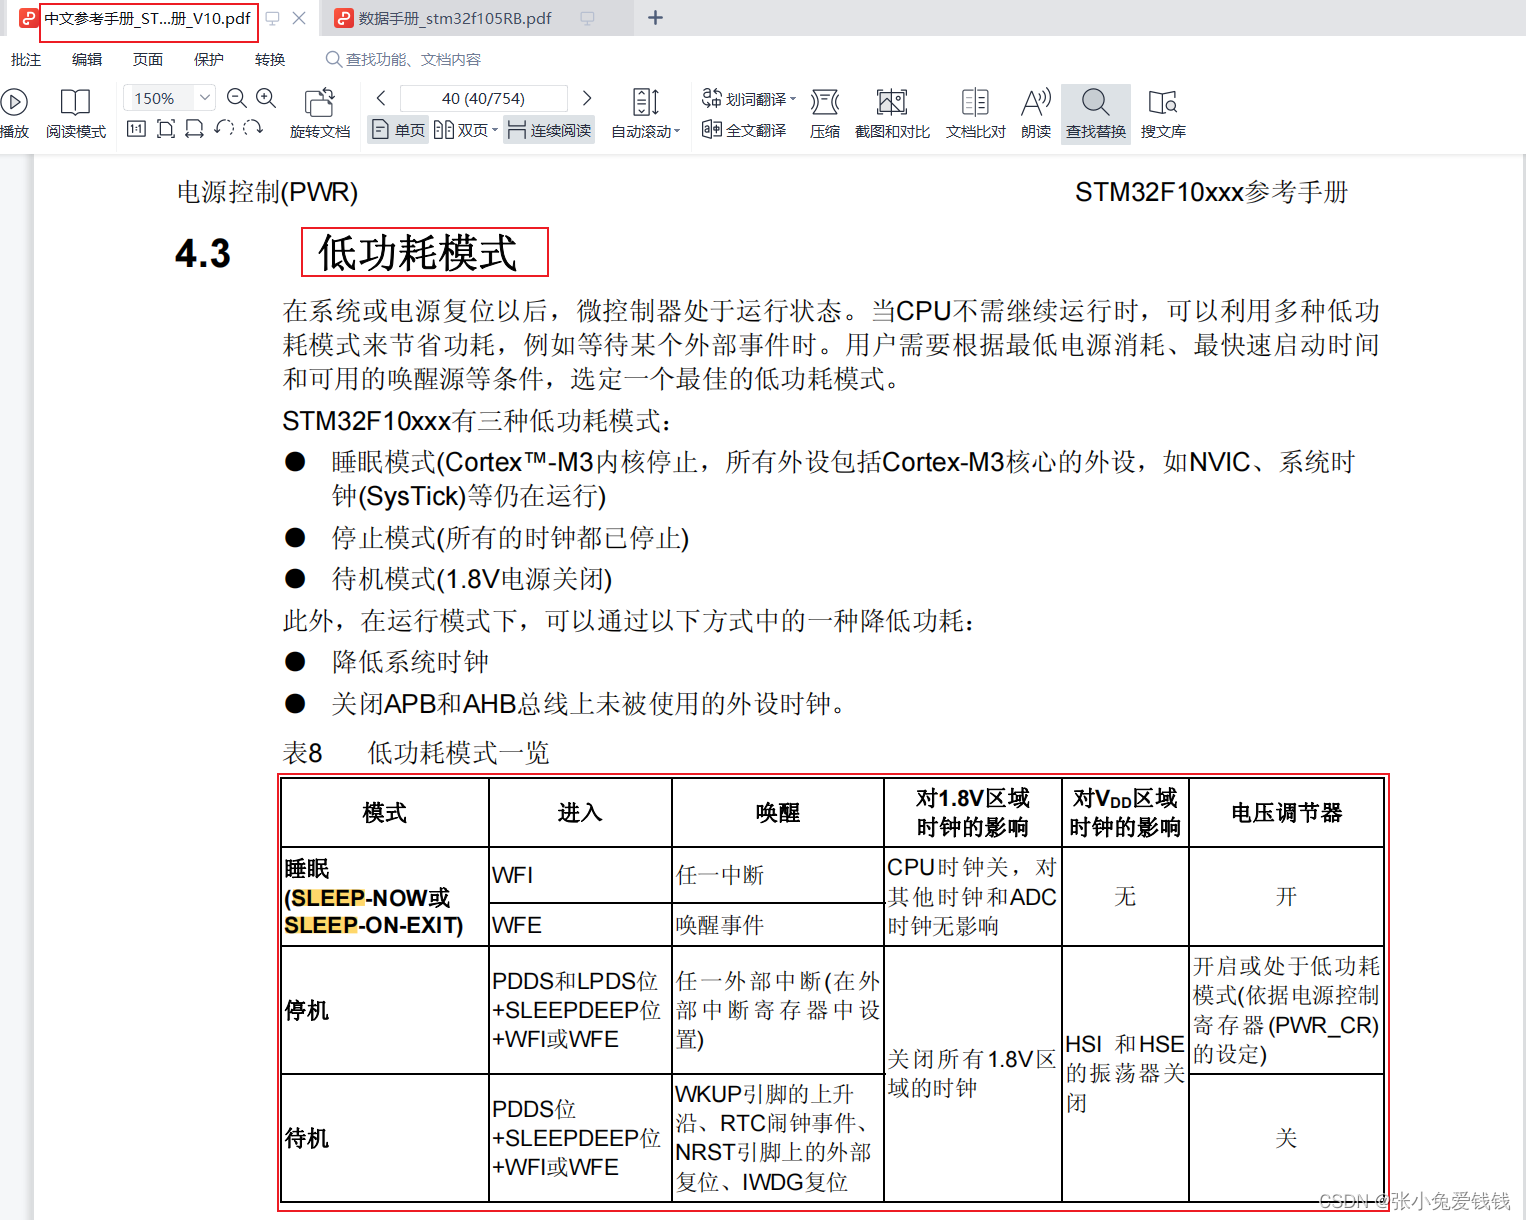
Task: Rotate view counterclockwise icon
Action: tap(224, 128)
